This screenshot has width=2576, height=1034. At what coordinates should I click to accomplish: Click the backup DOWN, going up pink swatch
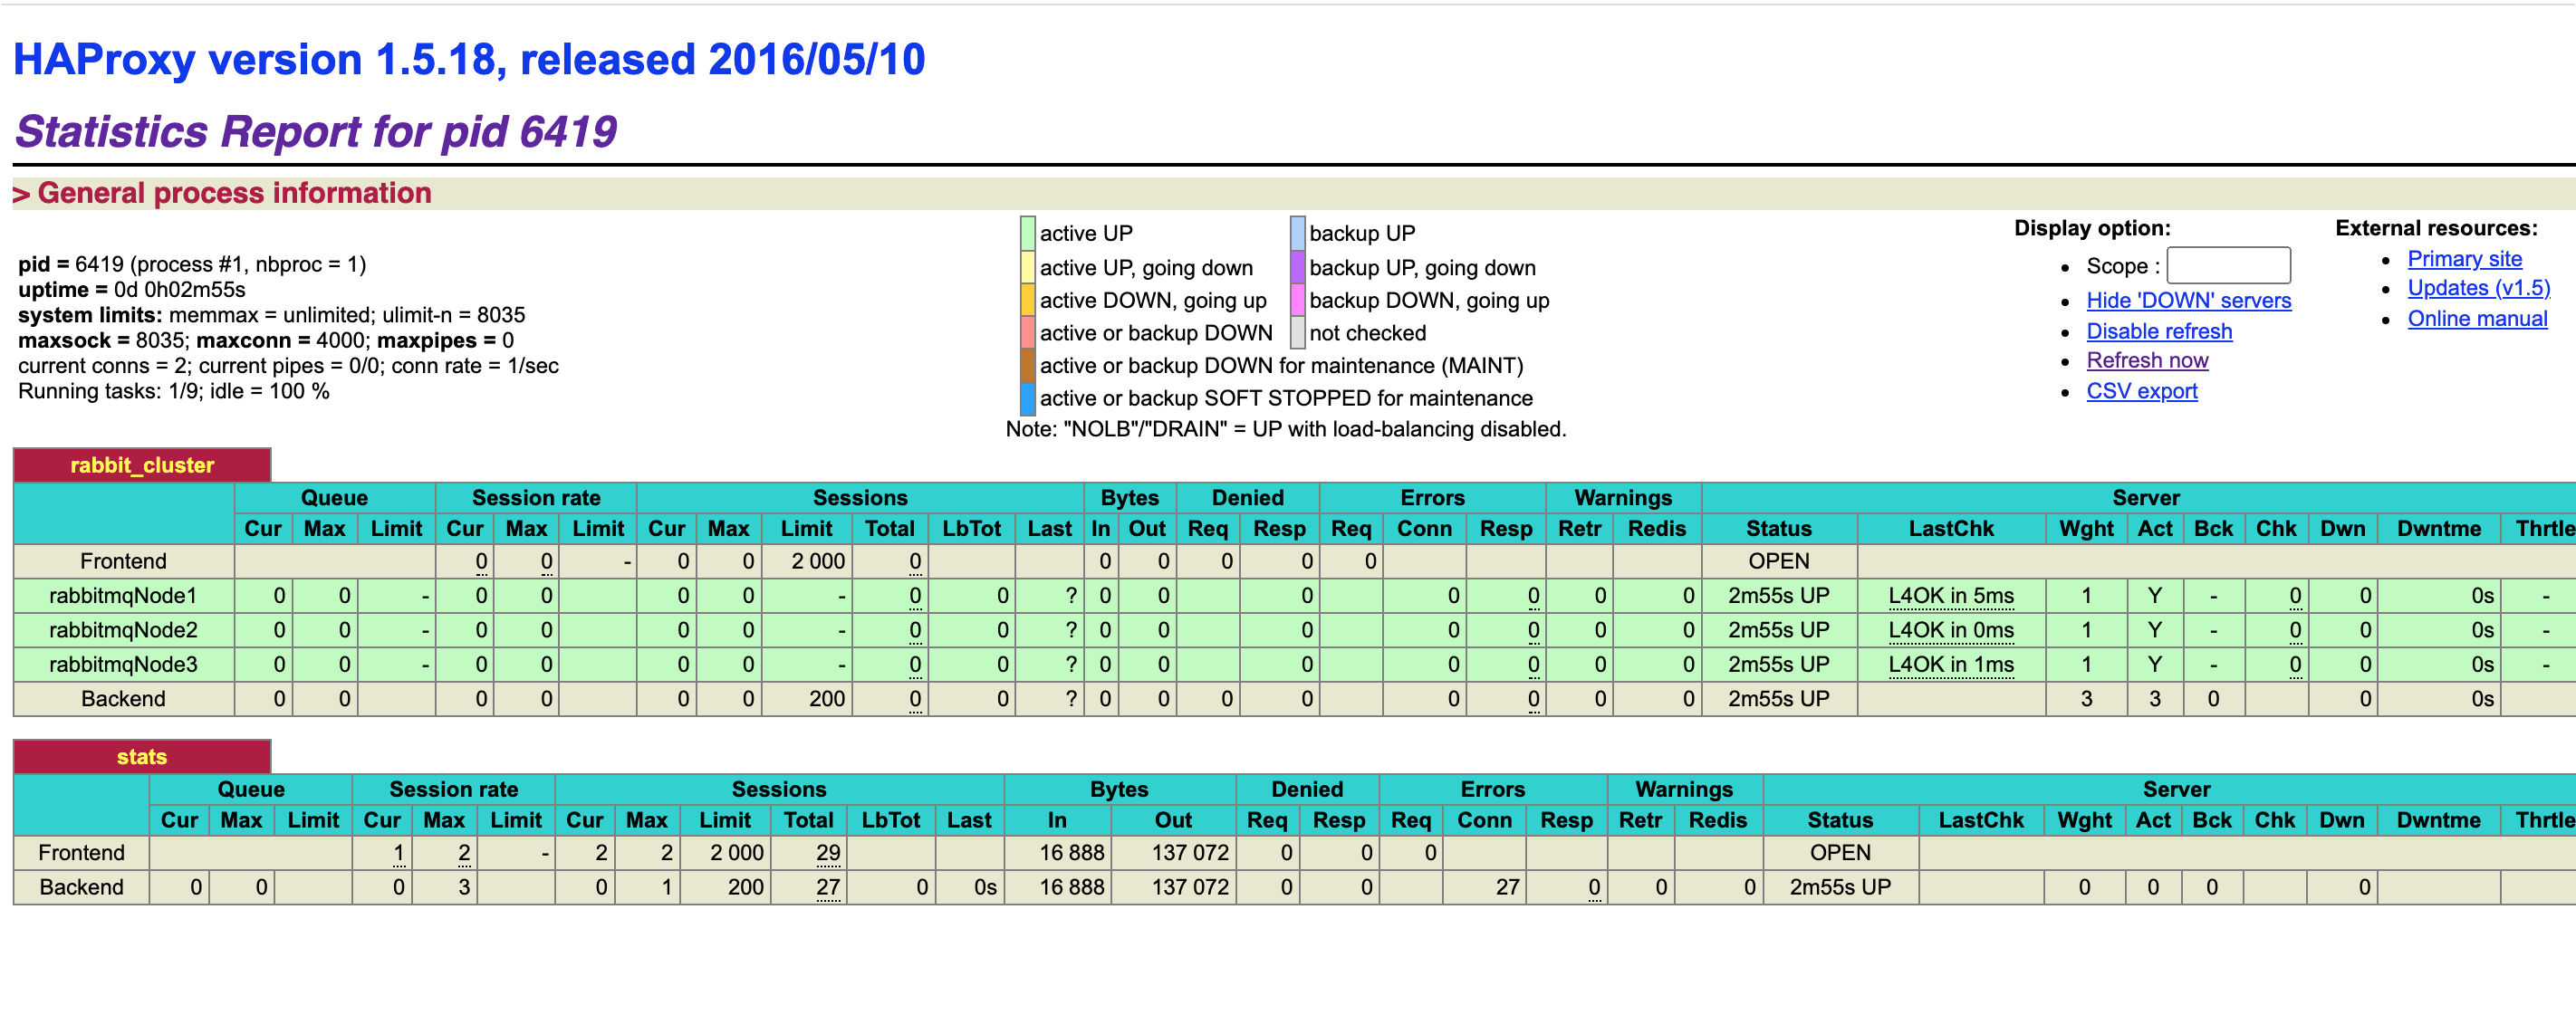[1297, 300]
